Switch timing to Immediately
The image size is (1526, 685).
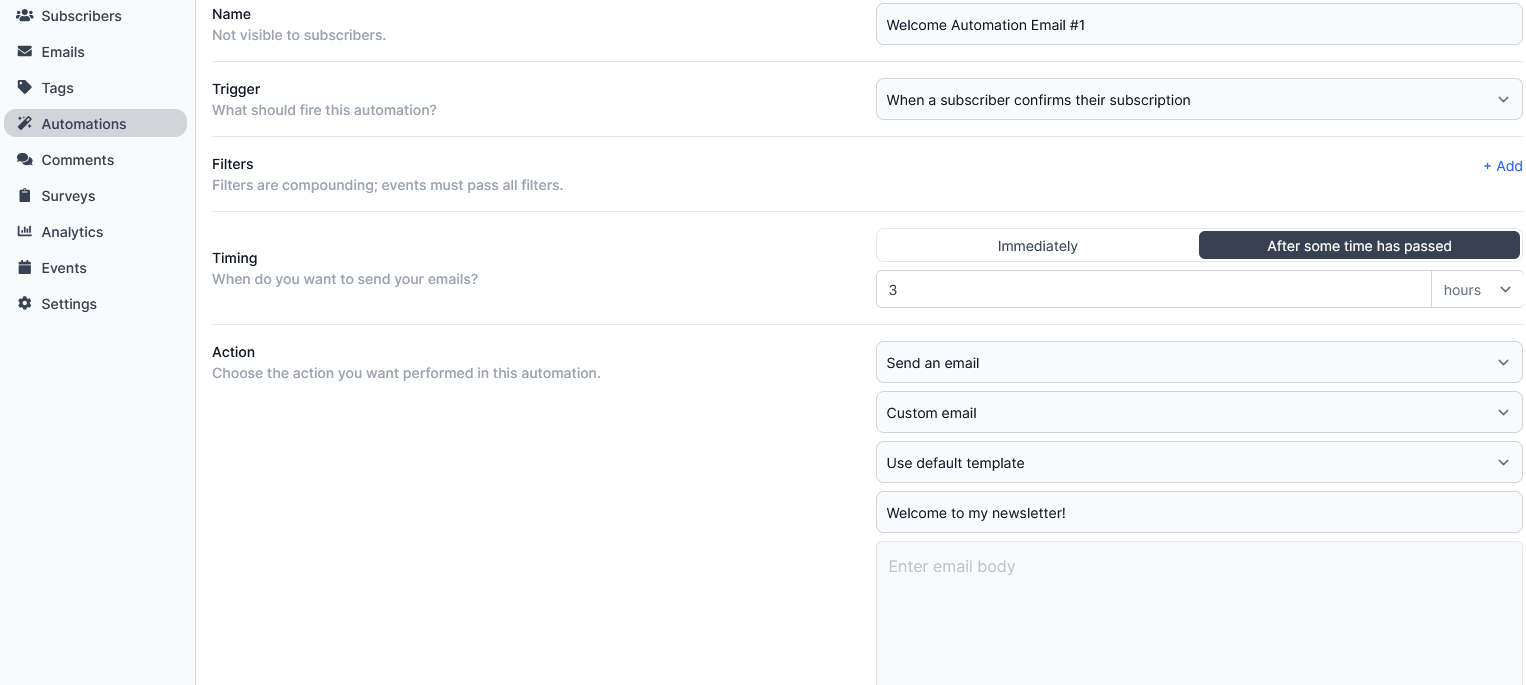1037,246
